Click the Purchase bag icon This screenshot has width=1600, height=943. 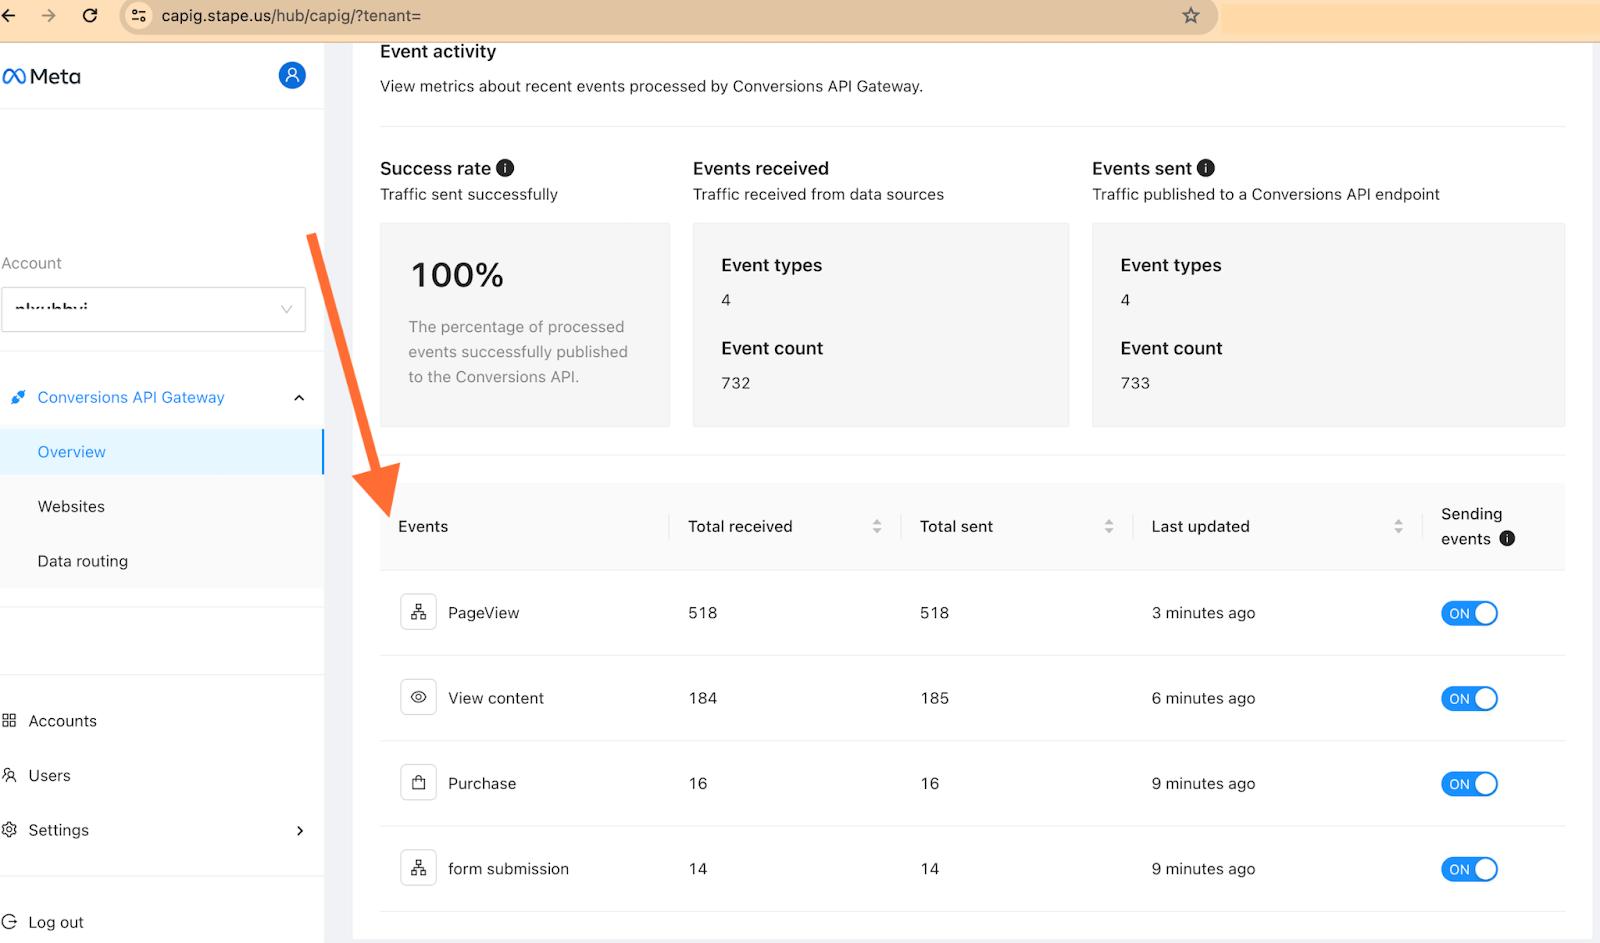[418, 783]
